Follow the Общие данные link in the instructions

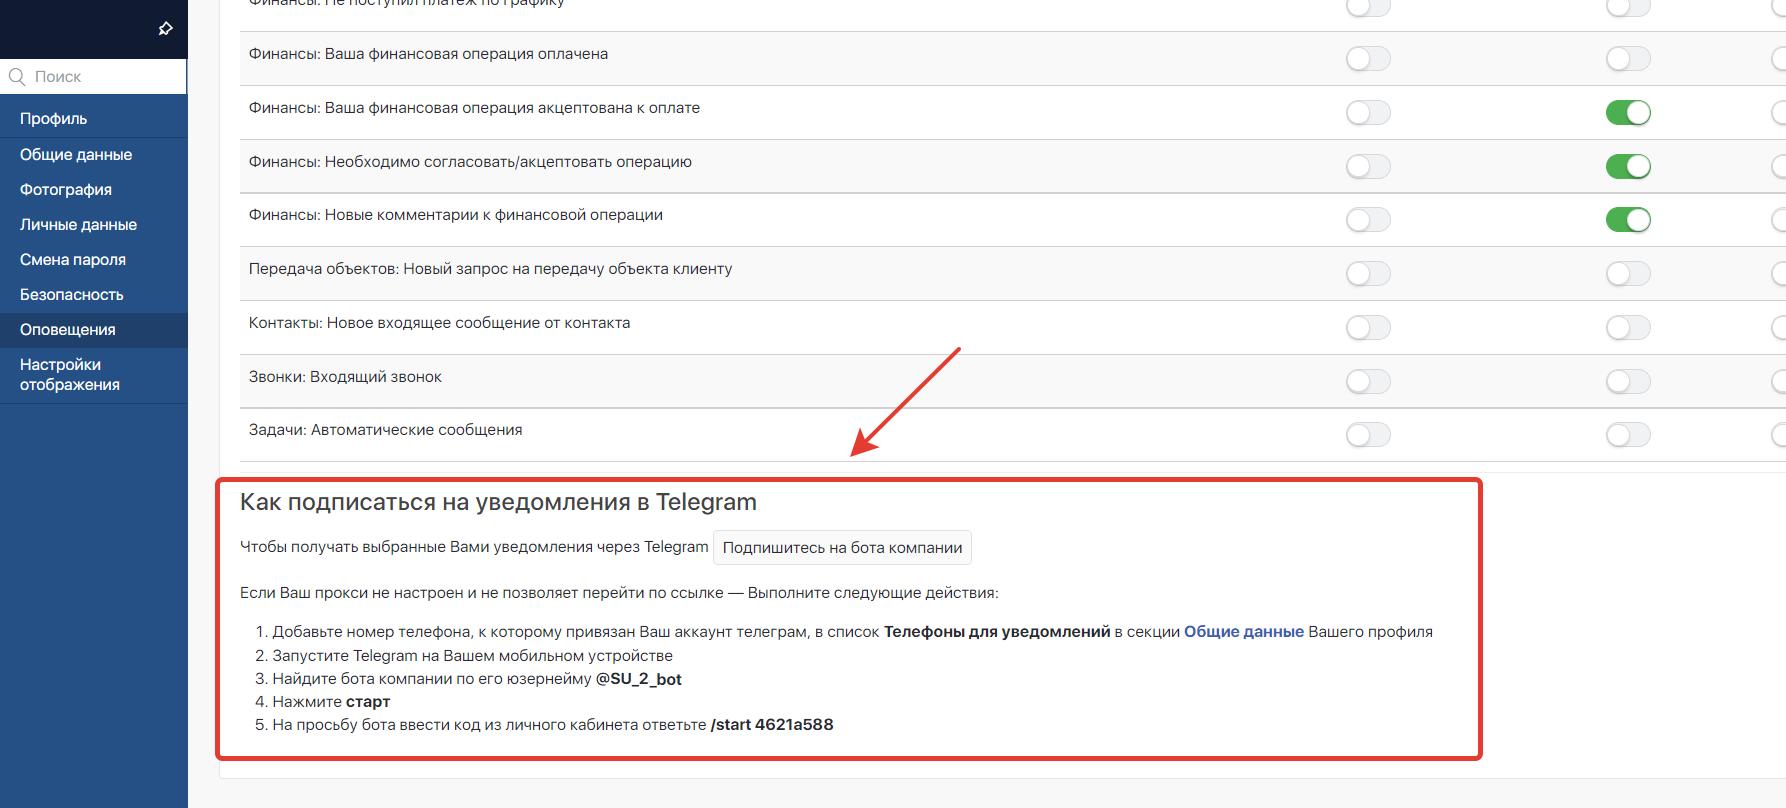(1243, 632)
